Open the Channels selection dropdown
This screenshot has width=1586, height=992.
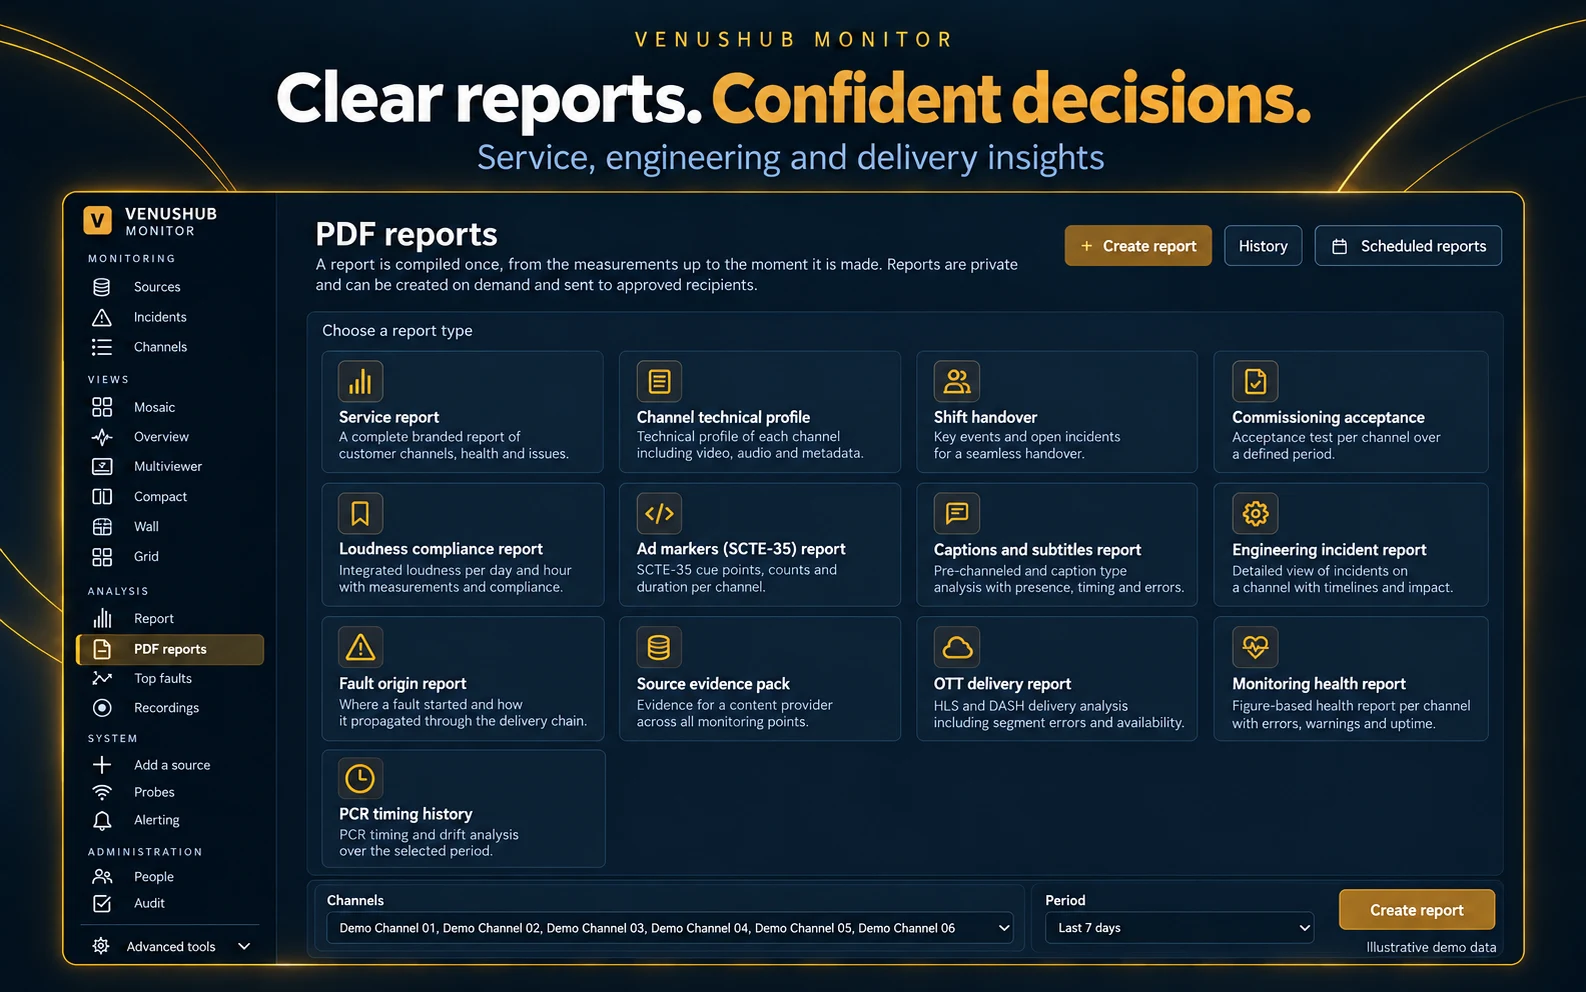pyautogui.click(x=670, y=928)
